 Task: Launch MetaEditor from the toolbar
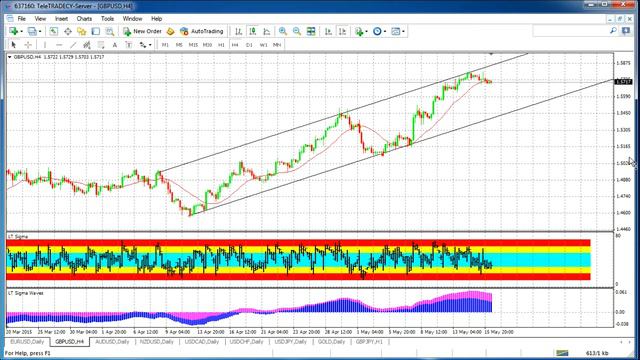click(170, 31)
